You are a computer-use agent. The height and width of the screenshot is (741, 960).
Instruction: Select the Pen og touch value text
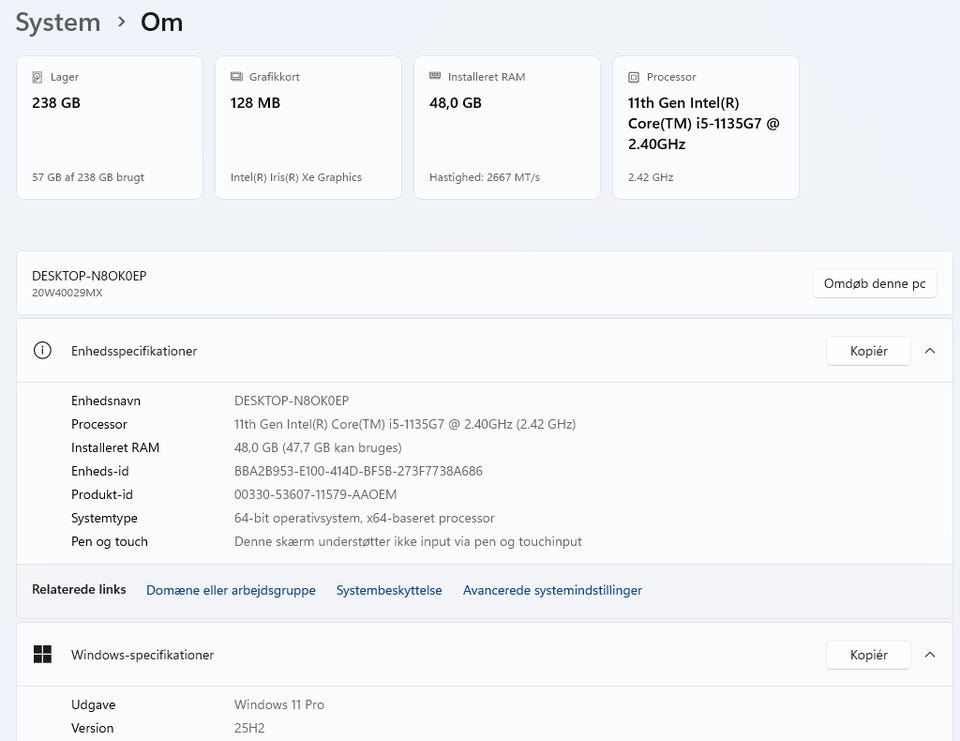[408, 541]
